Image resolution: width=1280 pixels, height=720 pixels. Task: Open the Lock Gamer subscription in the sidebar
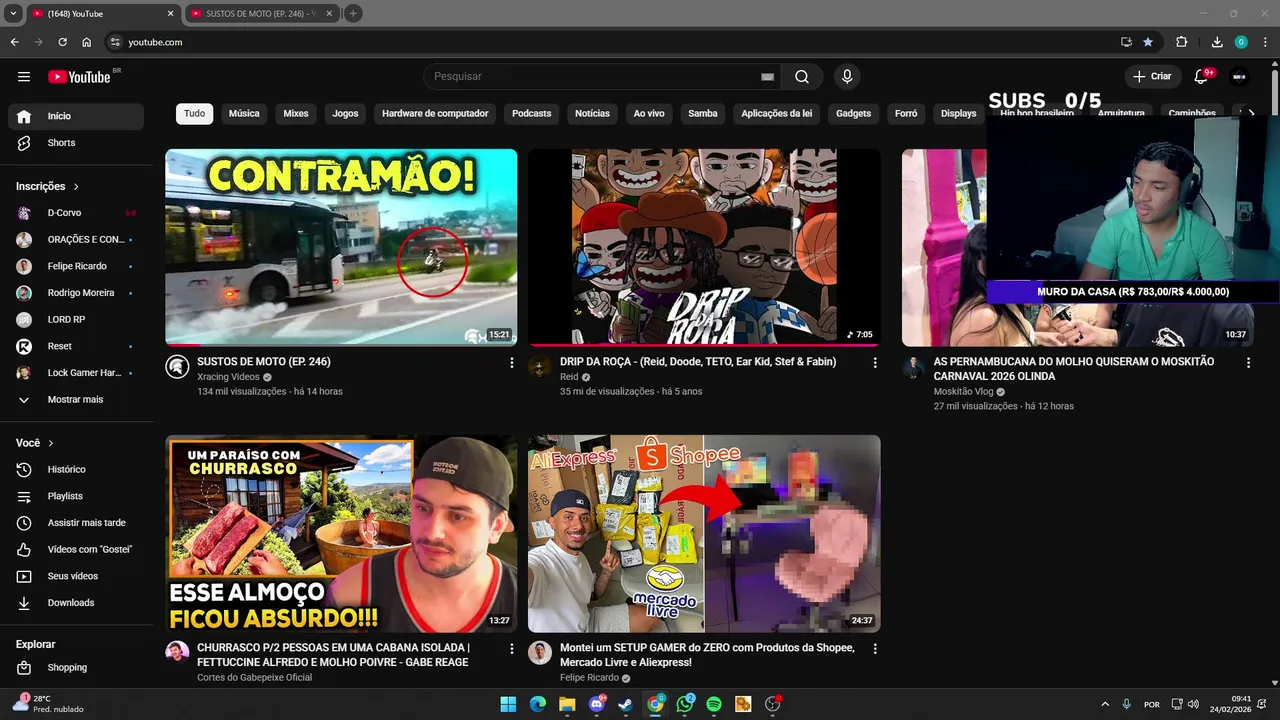click(x=76, y=373)
